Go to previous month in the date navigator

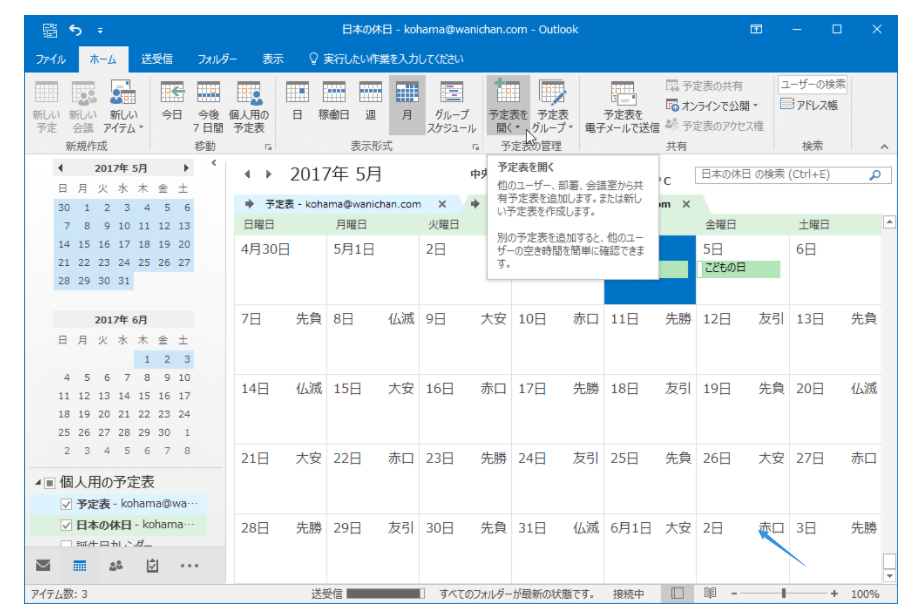(60, 168)
